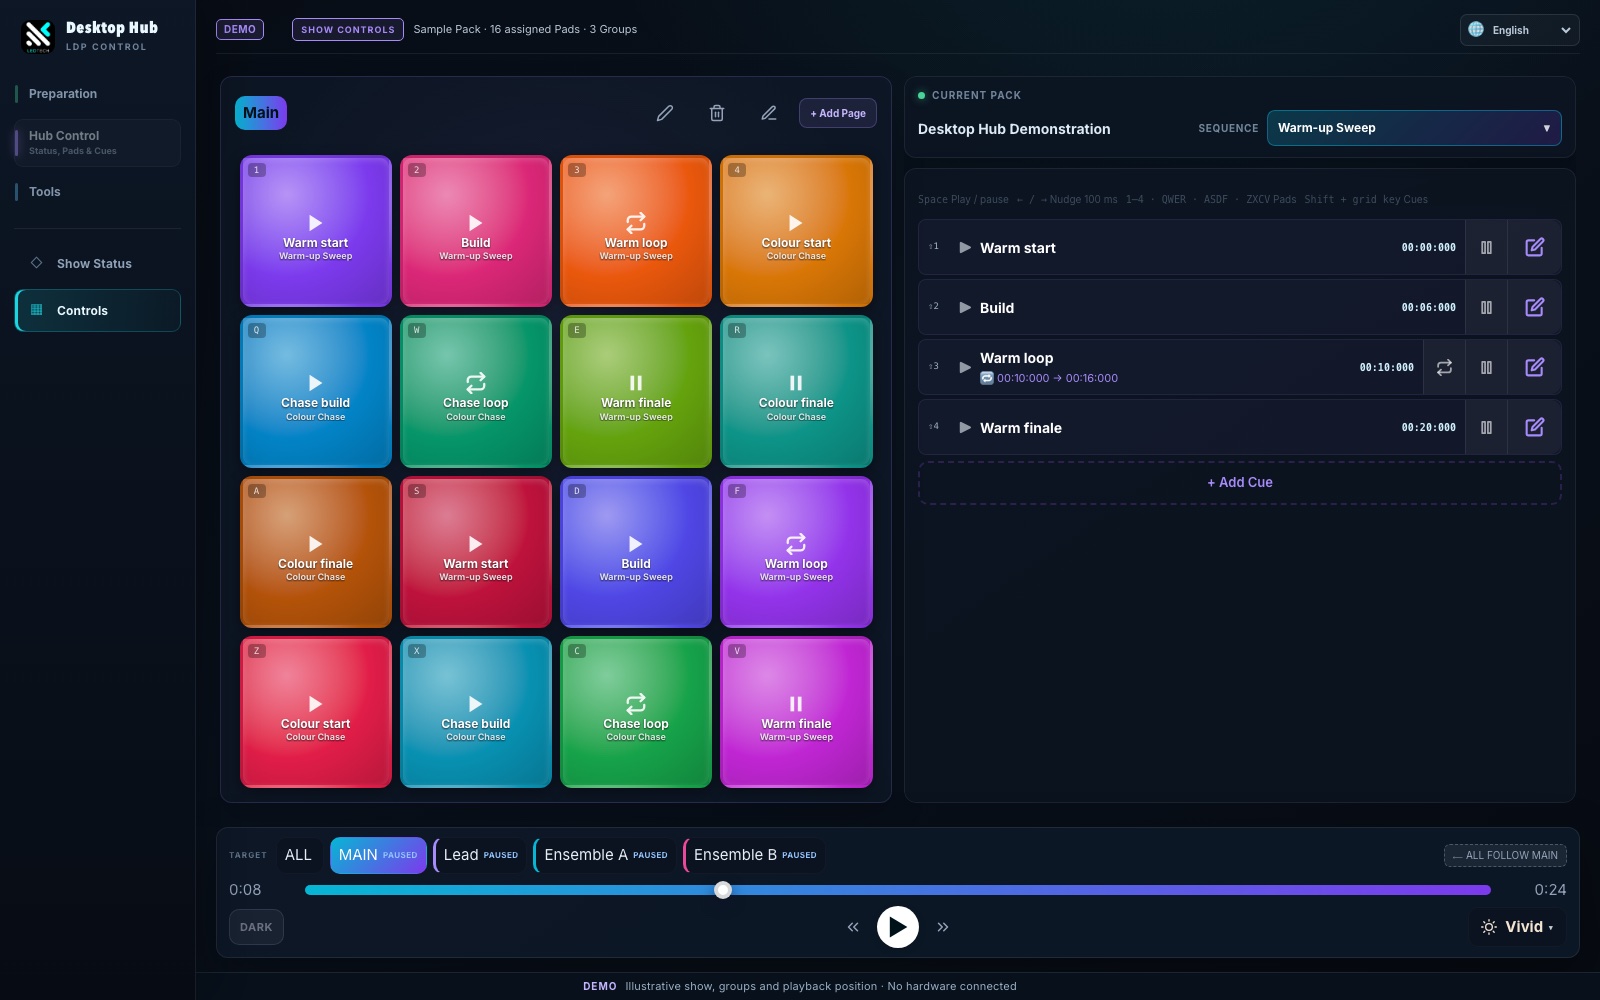Viewport: 1600px width, 1000px height.
Task: Click the pause icon in the Build cue row
Action: click(x=1486, y=307)
